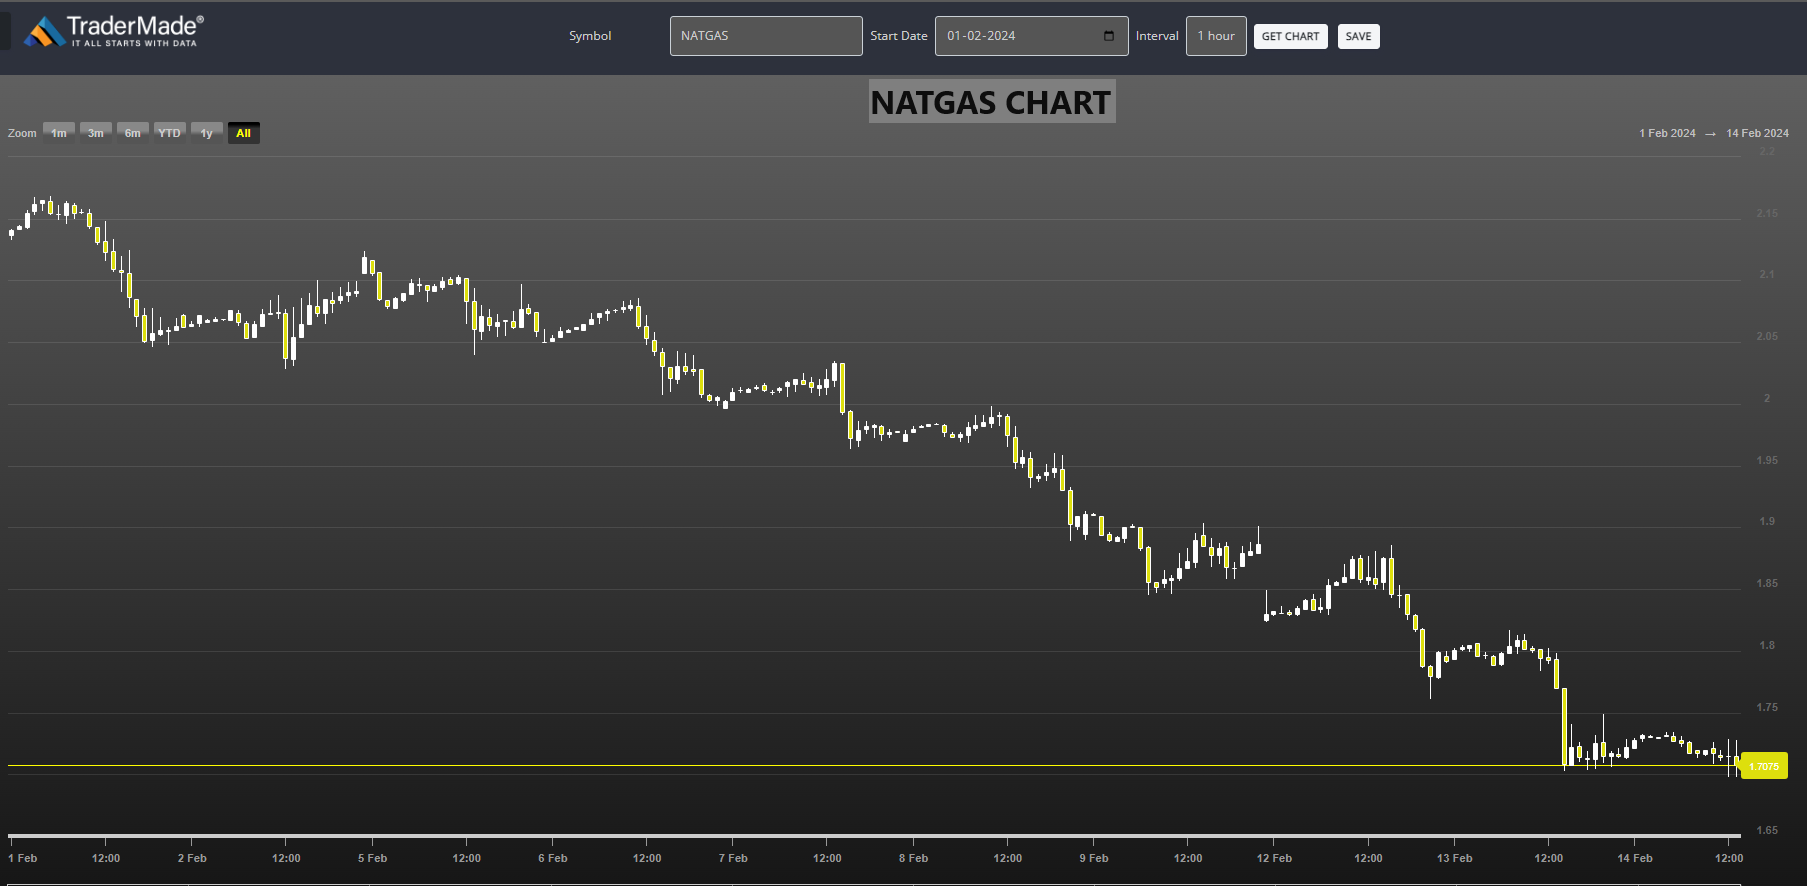This screenshot has width=1807, height=886.
Task: Click the Symbol input field containing NATGAS
Action: point(766,36)
